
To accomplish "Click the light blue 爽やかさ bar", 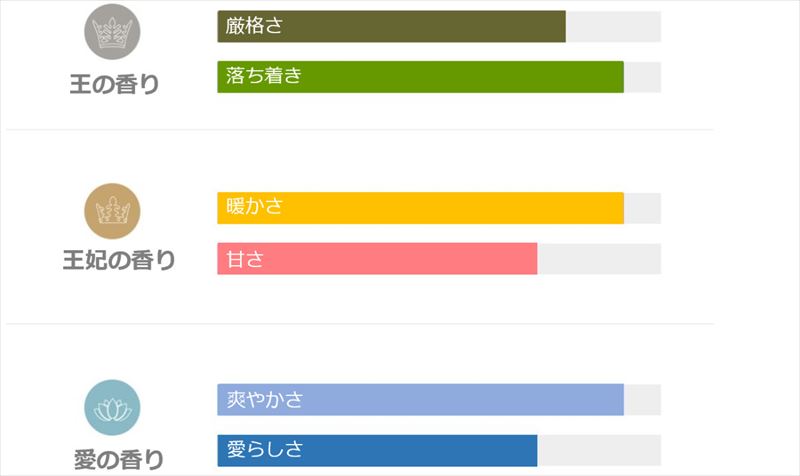I will click(x=420, y=400).
